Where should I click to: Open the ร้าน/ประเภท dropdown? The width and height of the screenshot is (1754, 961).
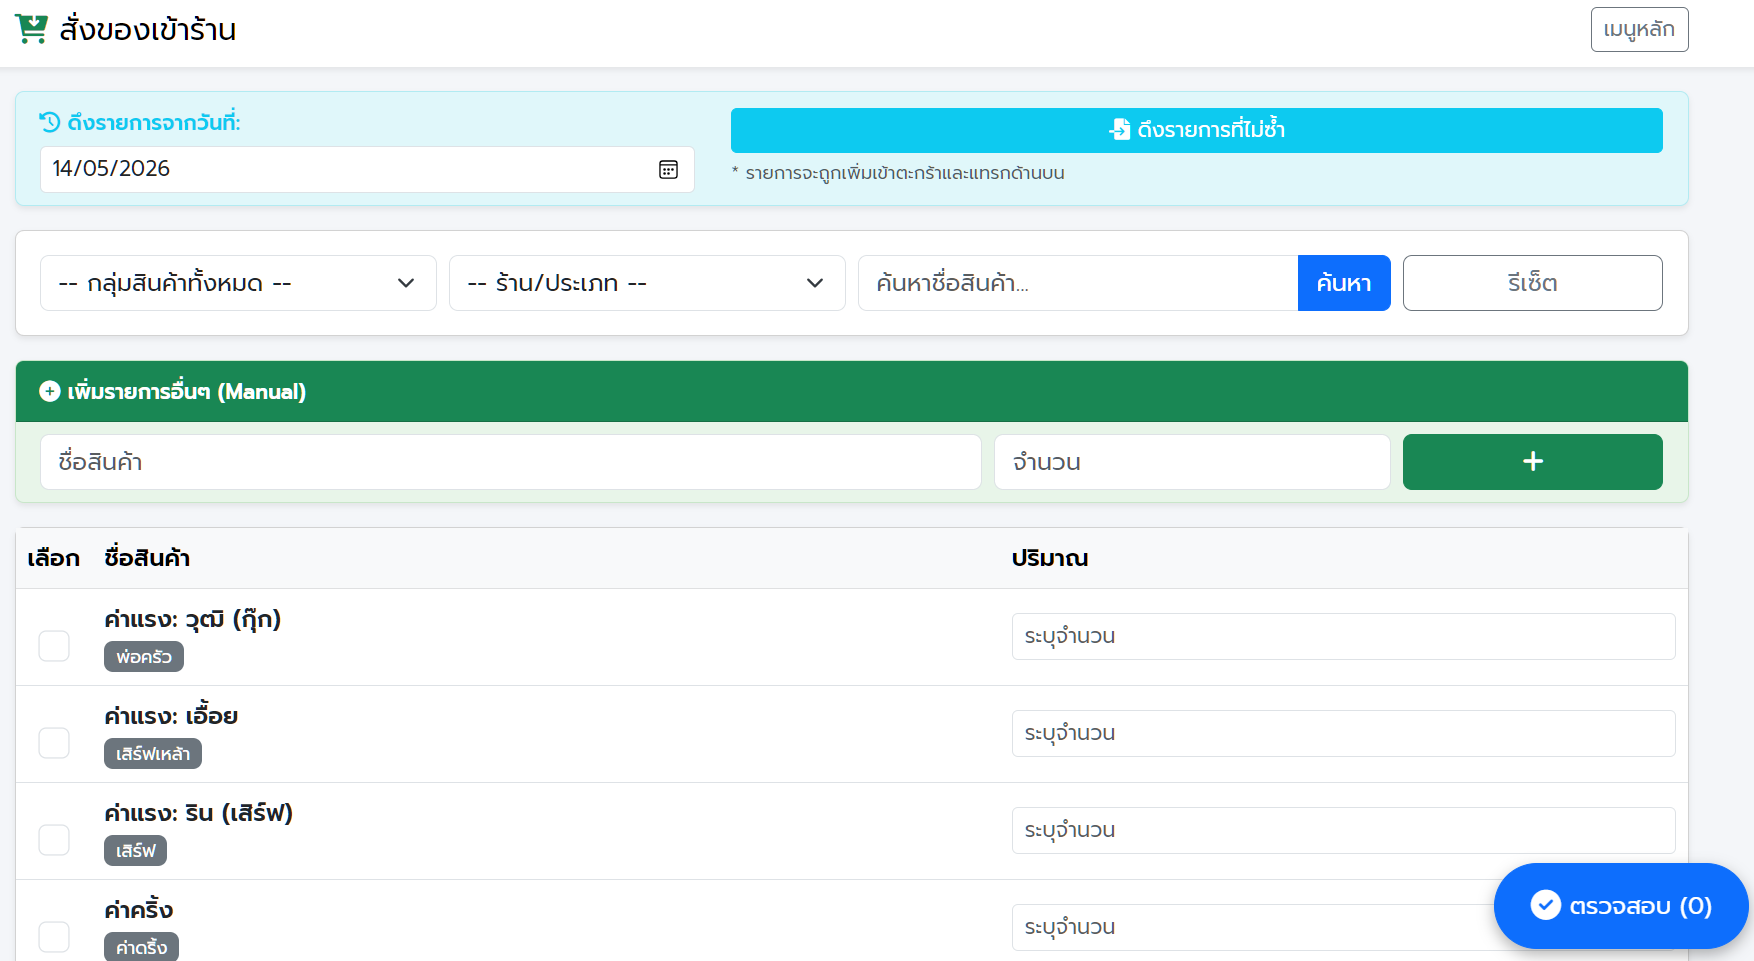tap(647, 283)
